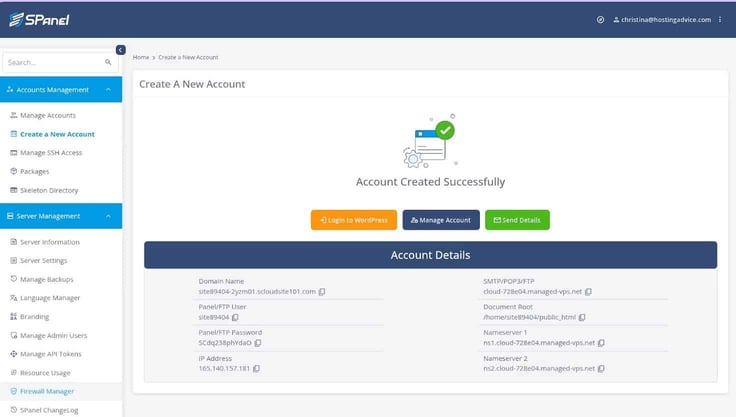
Task: Go to Home breadcrumb link
Action: (x=140, y=57)
